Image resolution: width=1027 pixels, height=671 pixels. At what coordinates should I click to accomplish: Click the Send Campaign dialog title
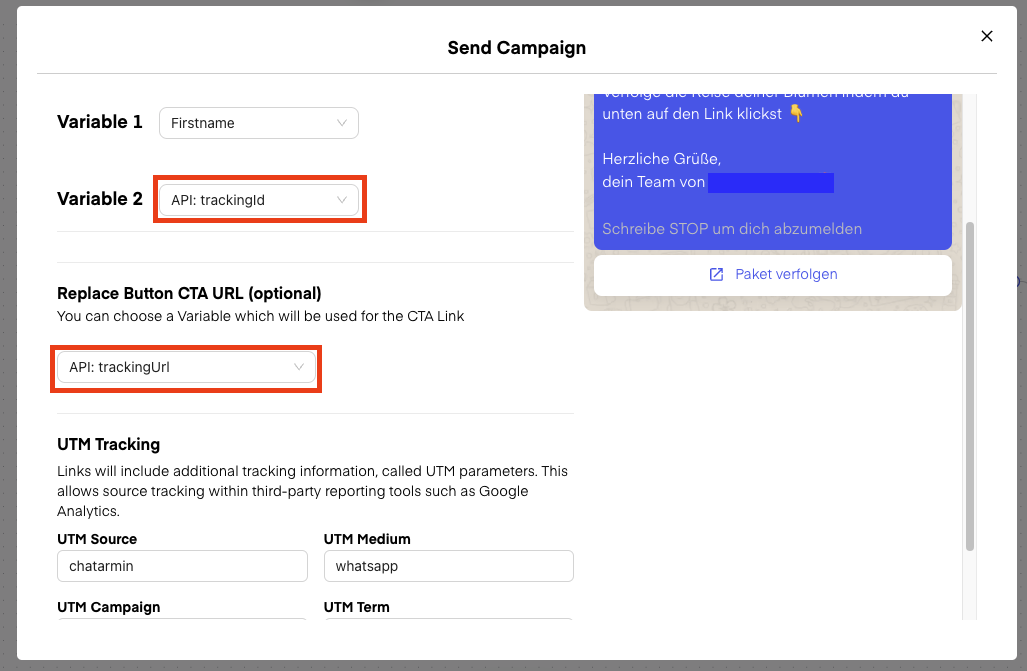(516, 47)
